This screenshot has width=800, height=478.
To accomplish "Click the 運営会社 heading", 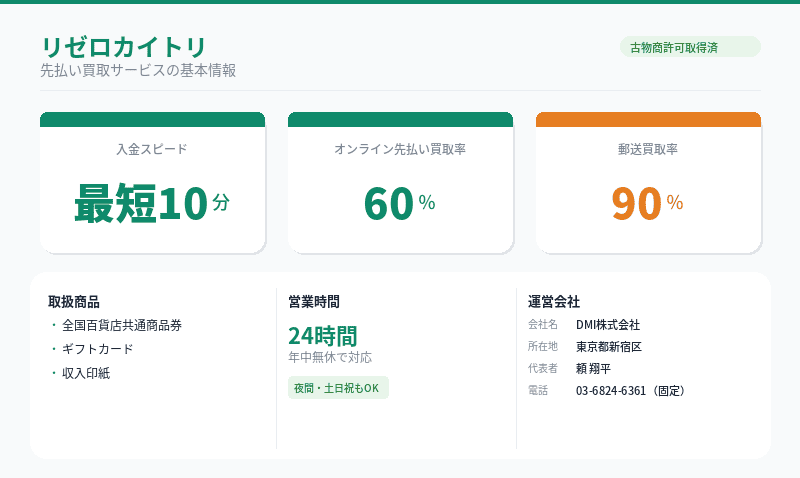I will point(554,302).
